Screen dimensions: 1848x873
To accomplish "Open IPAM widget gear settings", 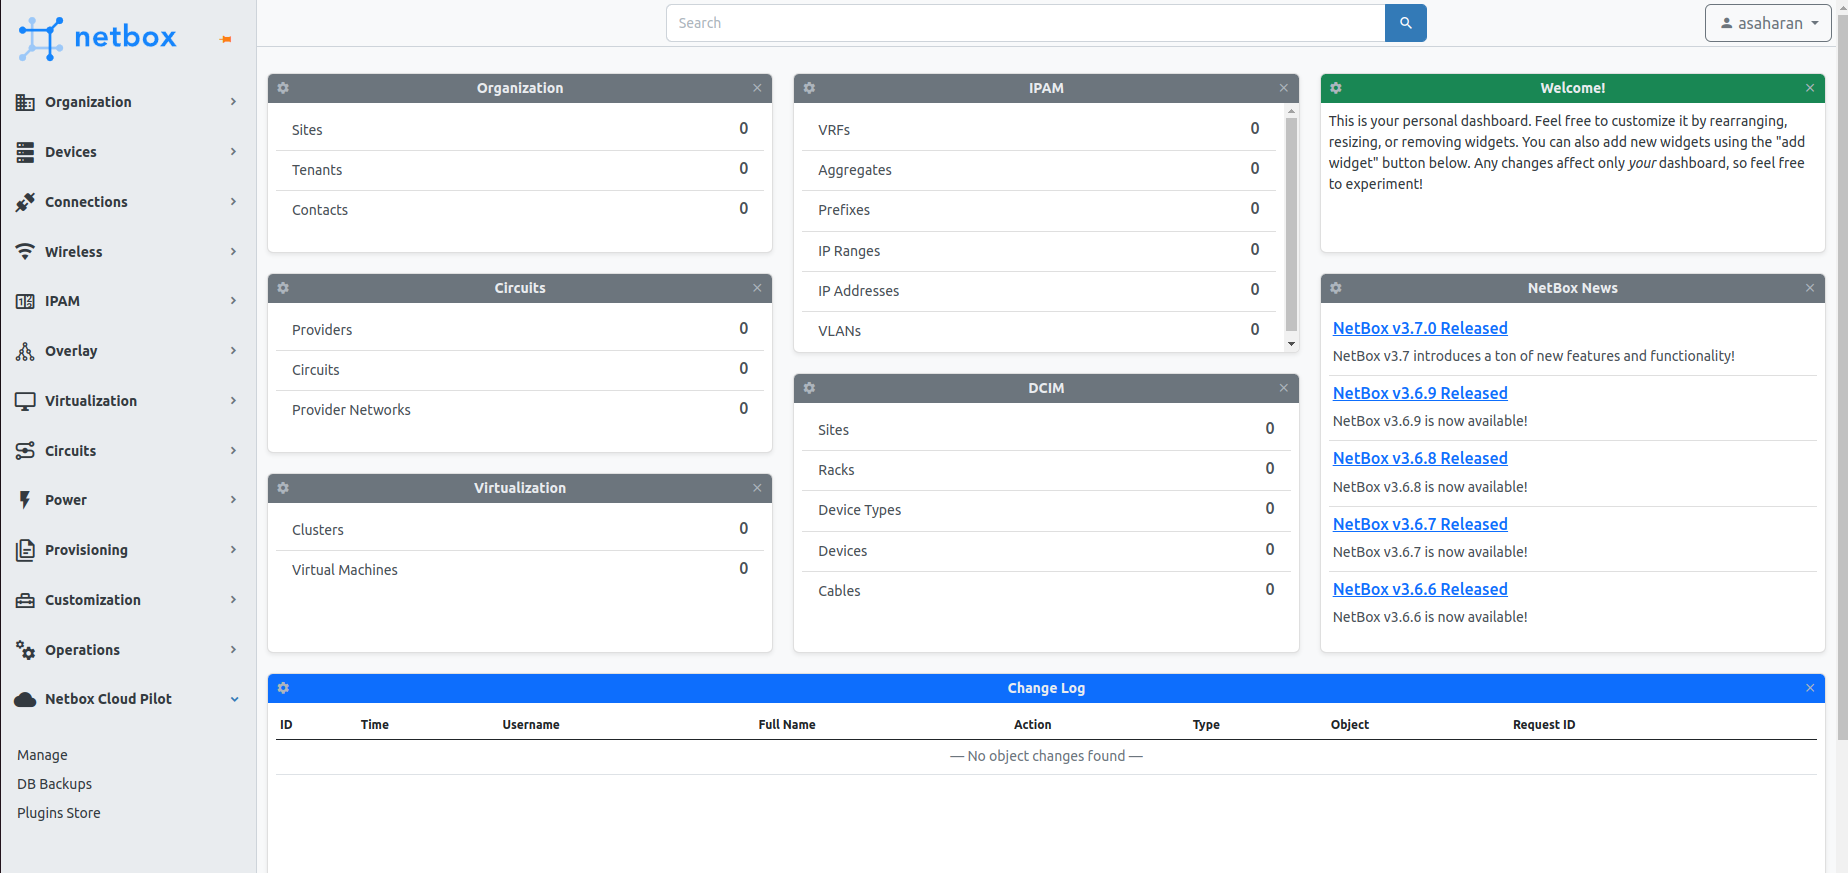I will pyautogui.click(x=809, y=88).
